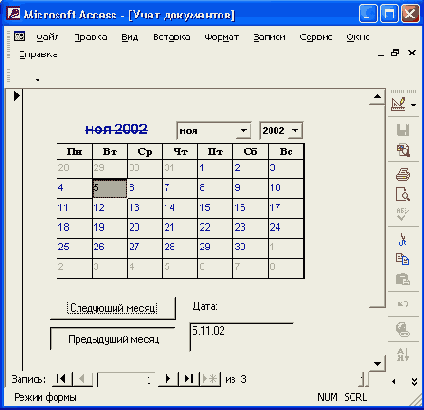Click the Design View ruler-and-pencil icon
424x410 pixels.
[x=399, y=104]
